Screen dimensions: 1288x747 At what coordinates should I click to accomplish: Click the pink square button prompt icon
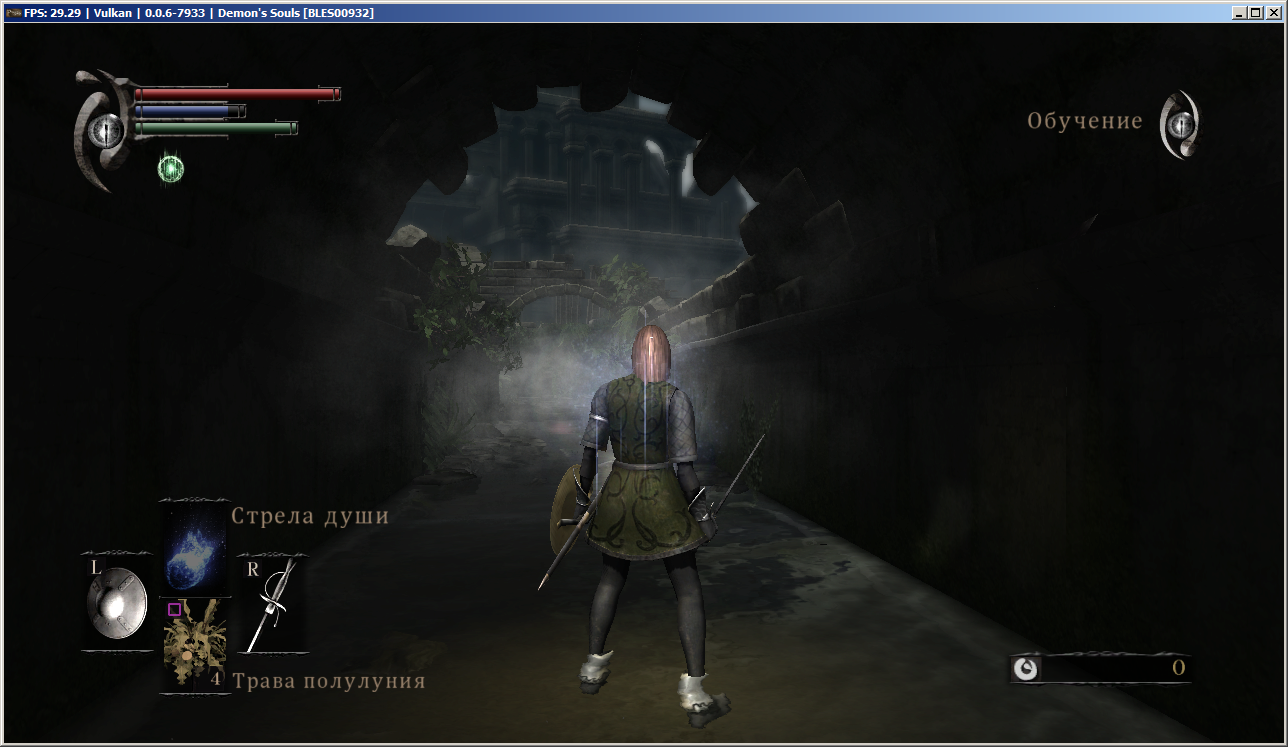pos(174,609)
